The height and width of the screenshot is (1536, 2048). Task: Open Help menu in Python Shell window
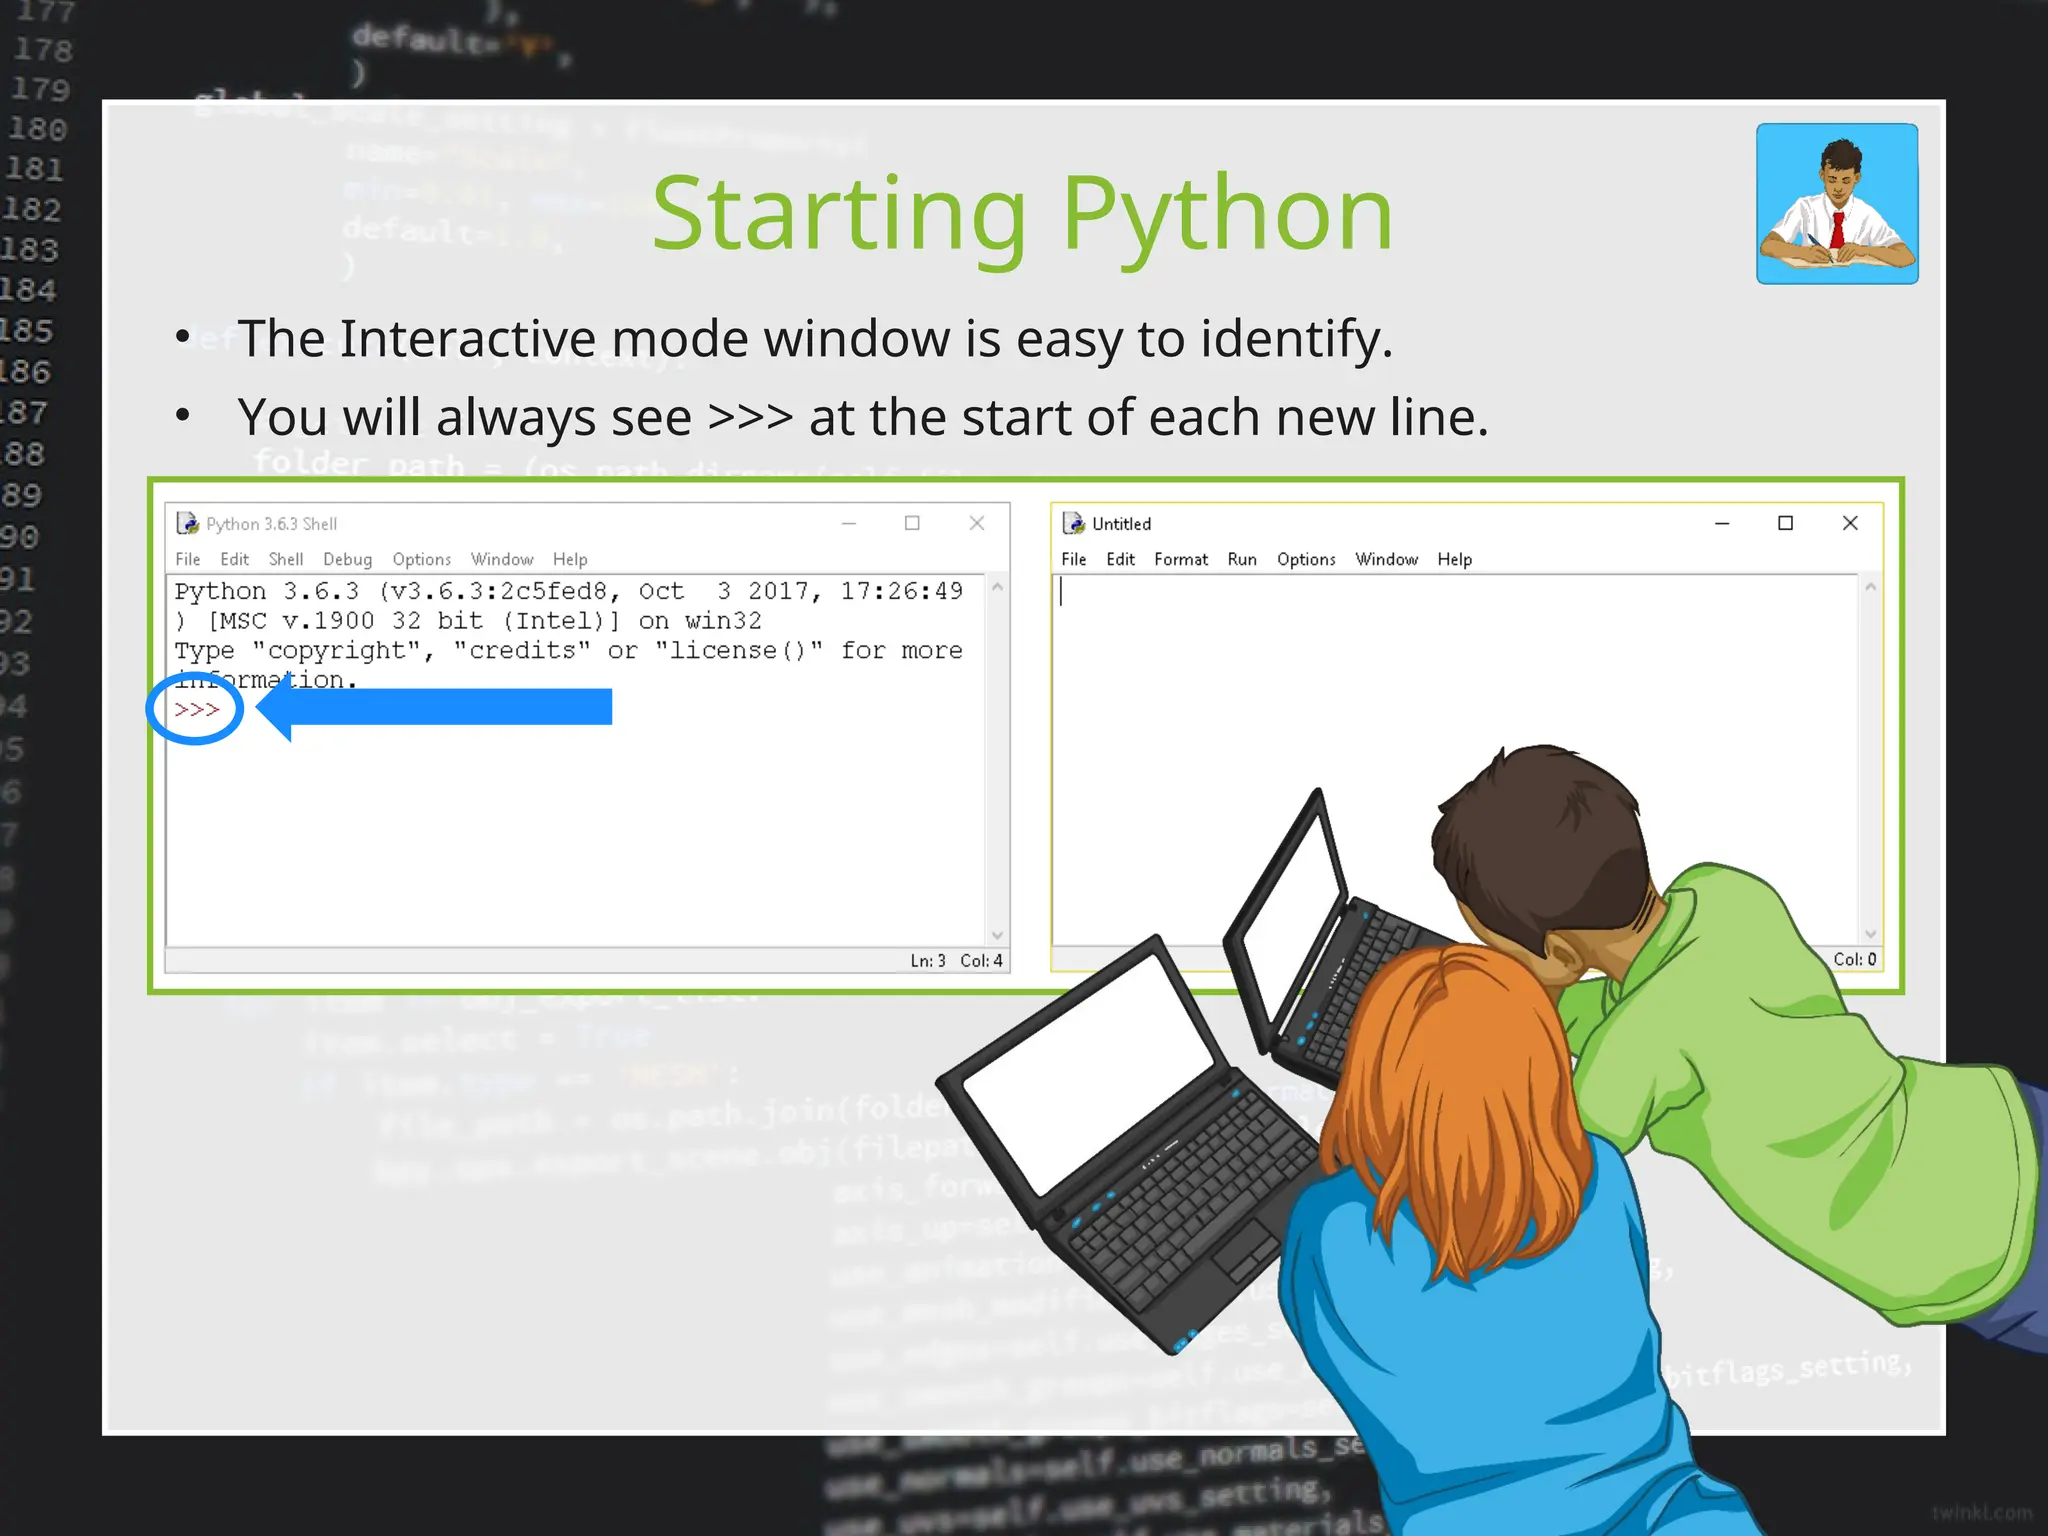tap(570, 559)
